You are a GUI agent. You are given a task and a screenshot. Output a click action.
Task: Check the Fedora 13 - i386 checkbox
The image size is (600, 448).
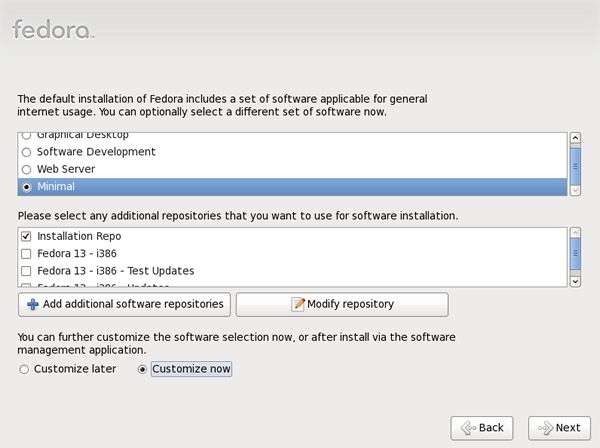26,254
